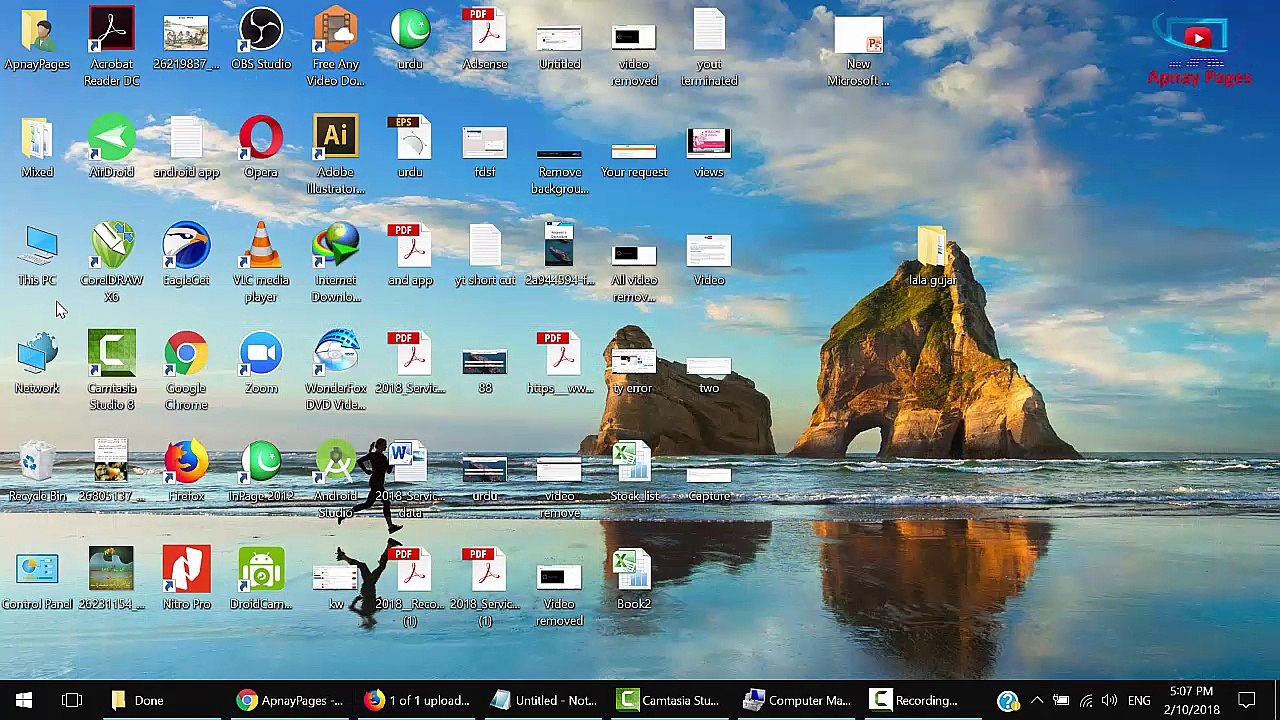The image size is (1280, 720).
Task: Select the Adobe Illustrator shortcut icon
Action: tap(336, 140)
